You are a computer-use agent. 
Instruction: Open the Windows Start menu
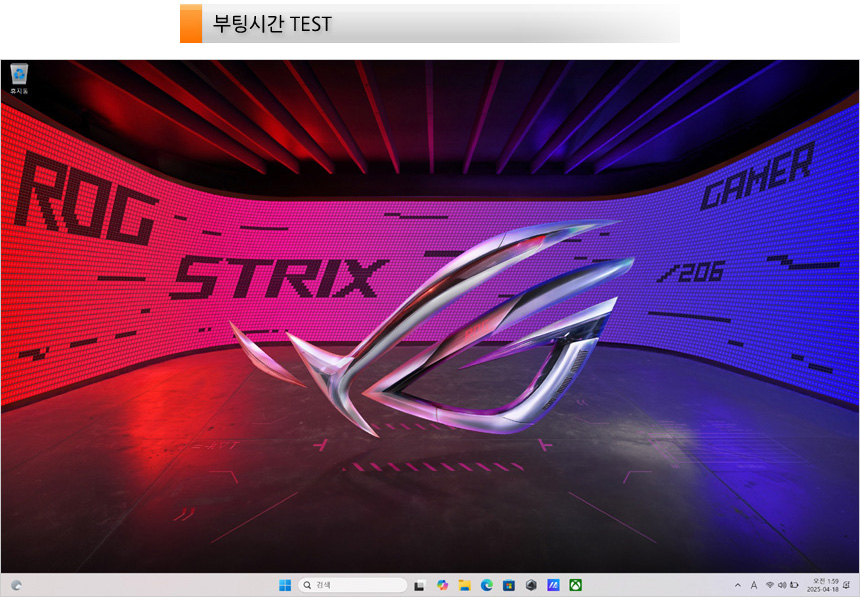pos(285,585)
